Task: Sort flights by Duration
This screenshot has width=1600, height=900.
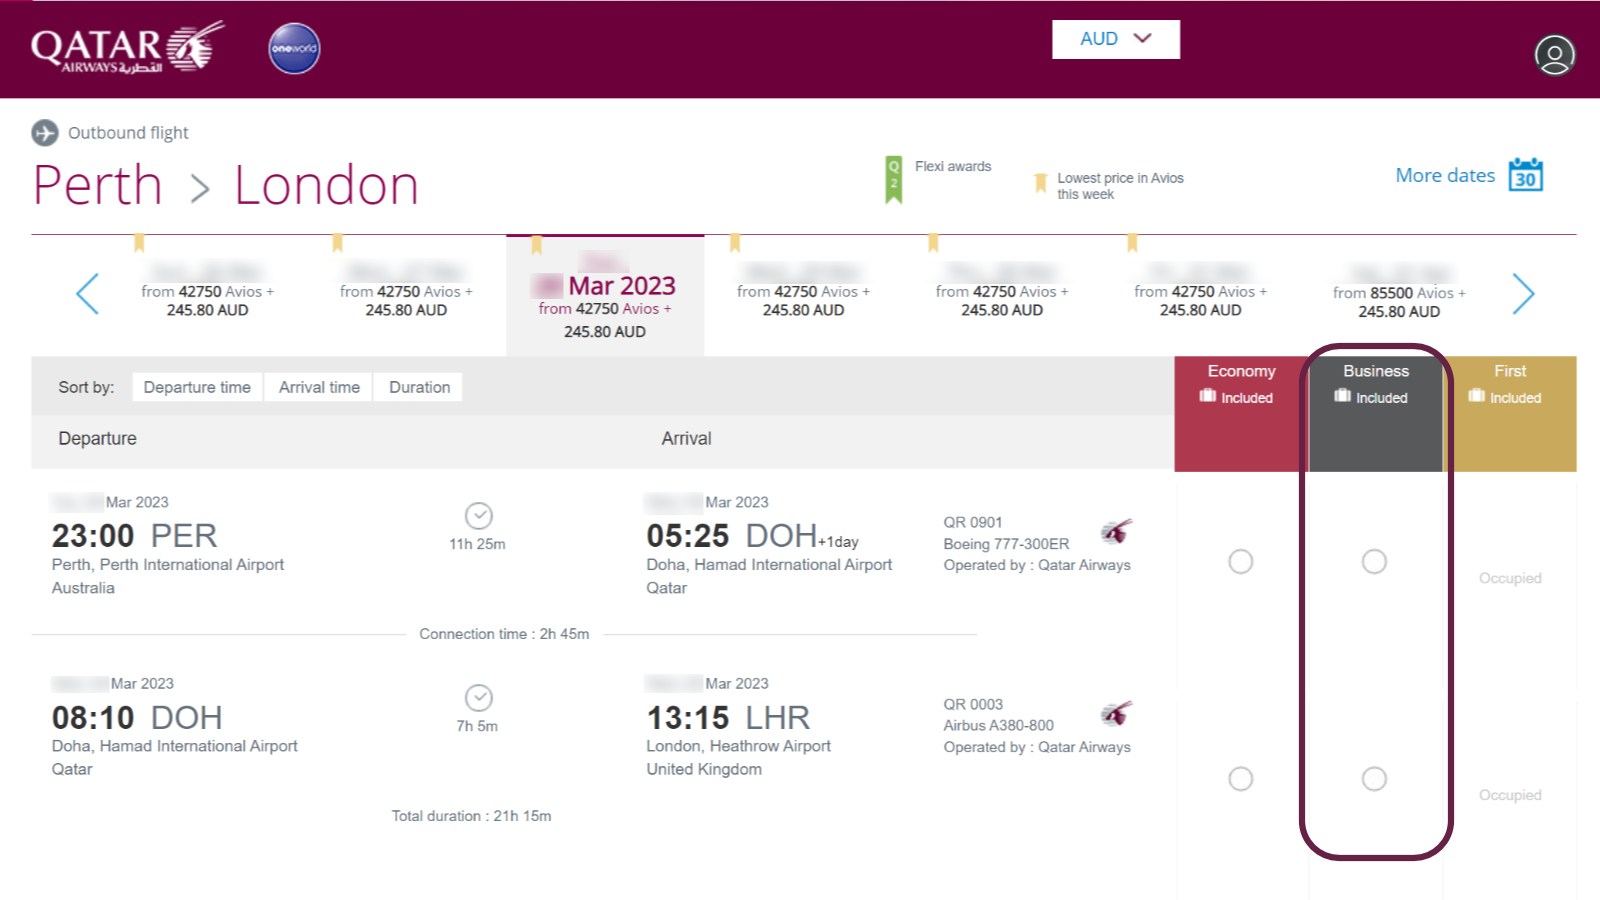Action: [419, 387]
